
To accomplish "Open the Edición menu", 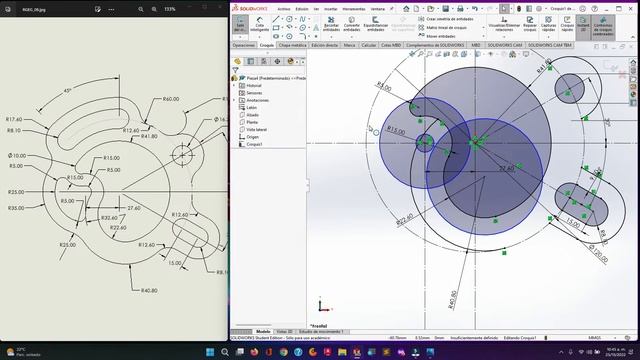I will [x=302, y=9].
